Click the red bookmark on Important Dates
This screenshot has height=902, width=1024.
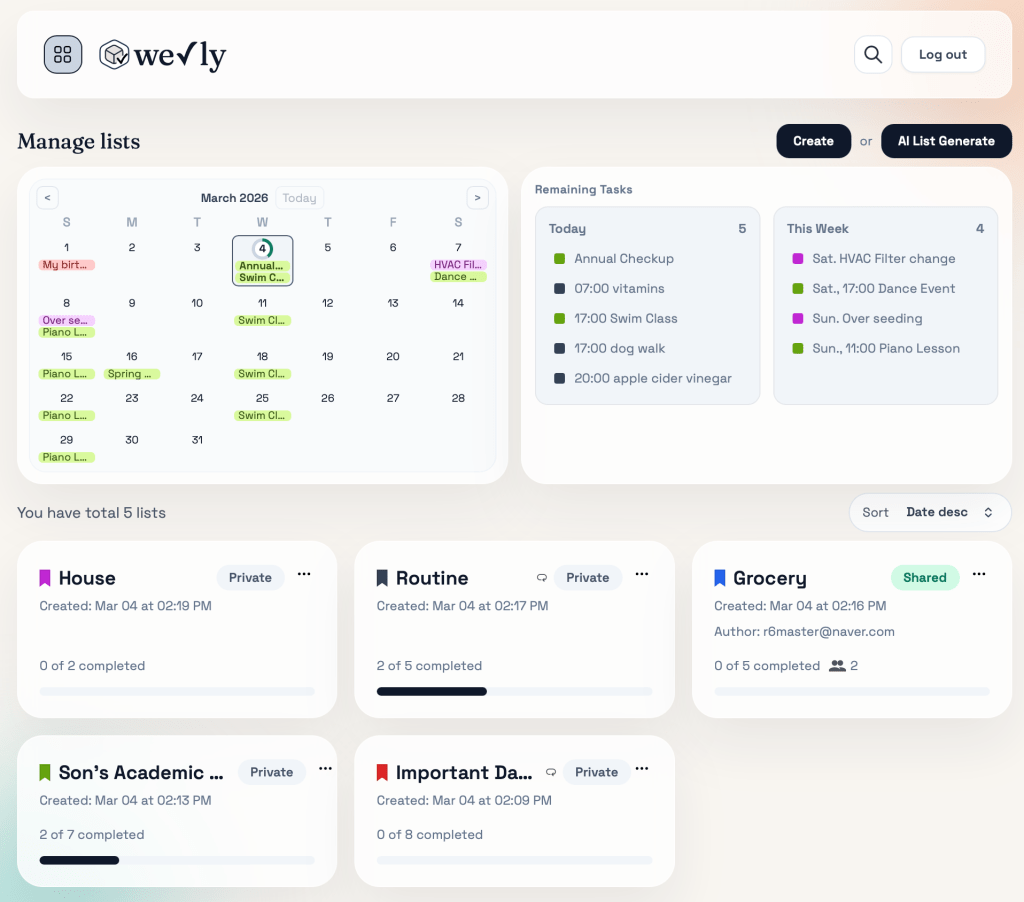click(x=382, y=772)
